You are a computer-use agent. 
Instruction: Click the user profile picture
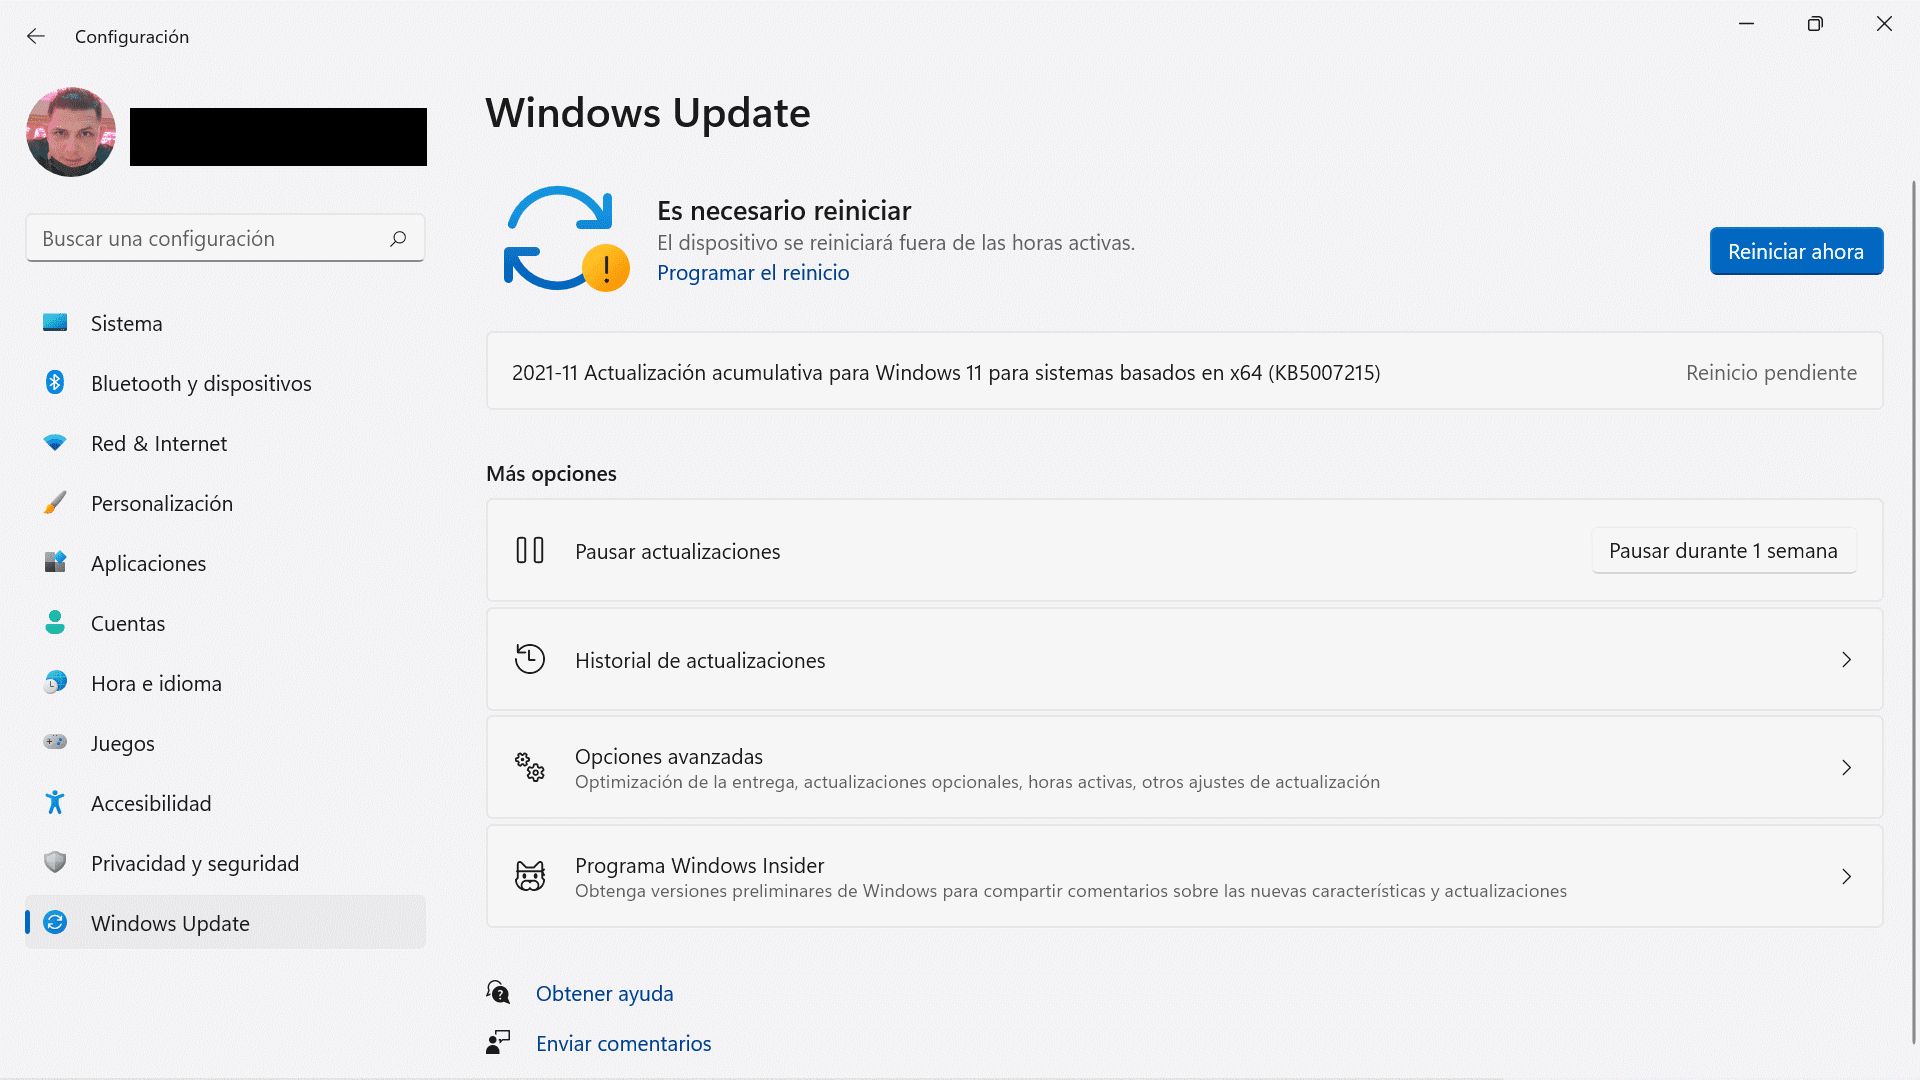[71, 132]
